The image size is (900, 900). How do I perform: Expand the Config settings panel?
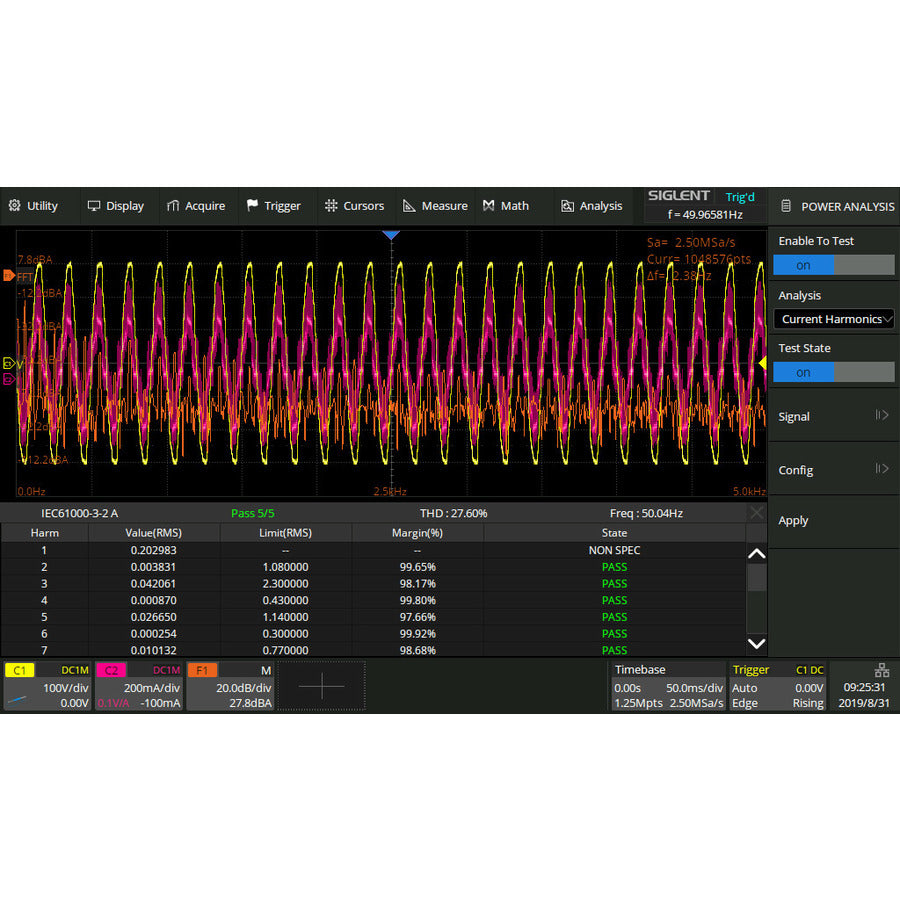point(833,470)
